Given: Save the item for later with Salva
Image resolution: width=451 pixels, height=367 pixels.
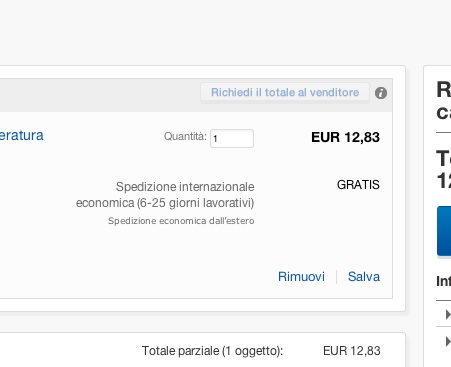Looking at the screenshot, I should (x=364, y=277).
